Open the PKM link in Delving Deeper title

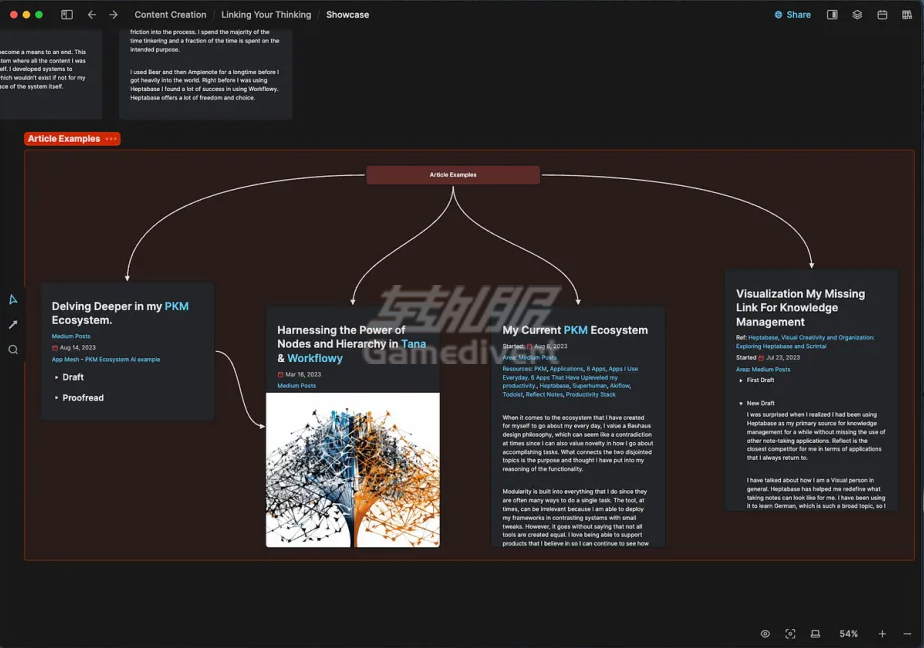coord(177,306)
